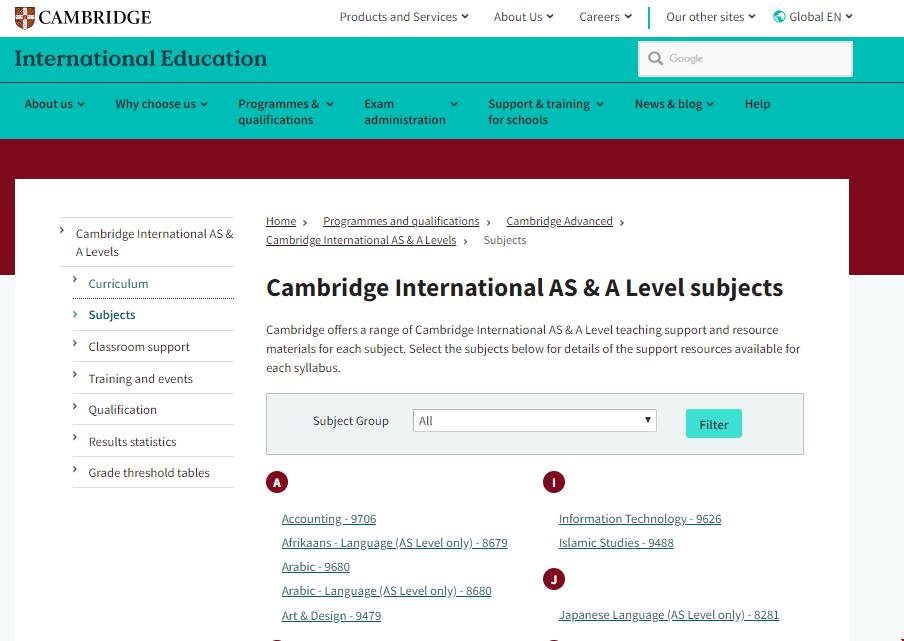This screenshot has width=904, height=641.
Task: Open the Accounting - 9706 subject link
Action: [x=329, y=519]
